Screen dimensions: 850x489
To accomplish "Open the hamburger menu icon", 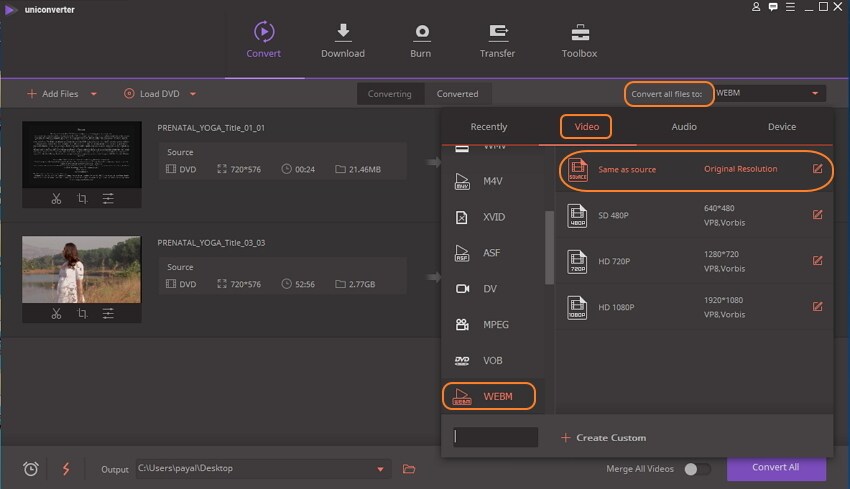I will pyautogui.click(x=790, y=7).
